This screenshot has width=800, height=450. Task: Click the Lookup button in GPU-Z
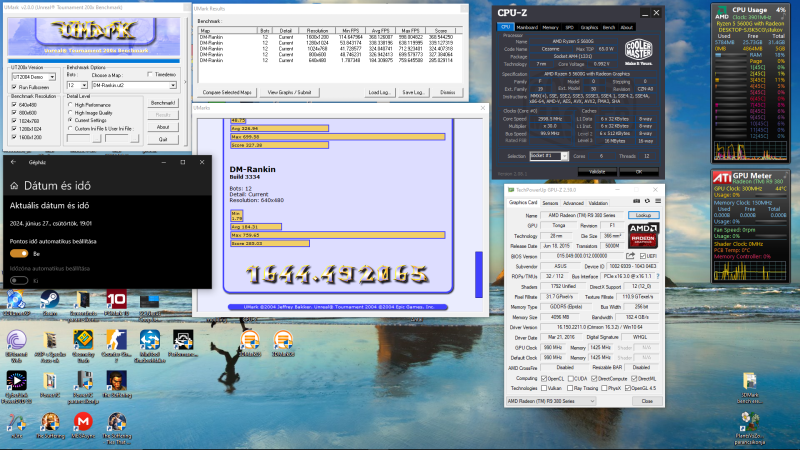pos(643,215)
